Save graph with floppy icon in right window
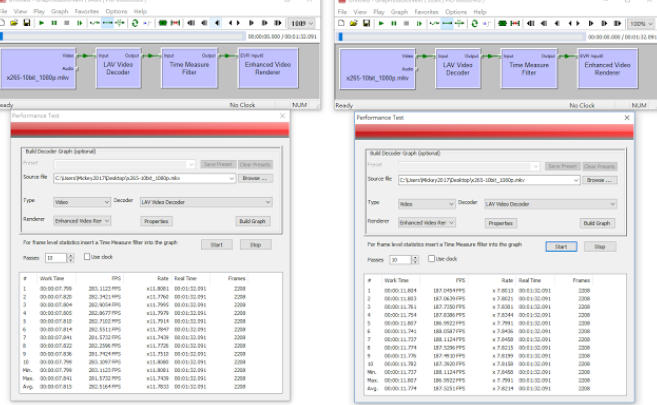 tap(366, 23)
